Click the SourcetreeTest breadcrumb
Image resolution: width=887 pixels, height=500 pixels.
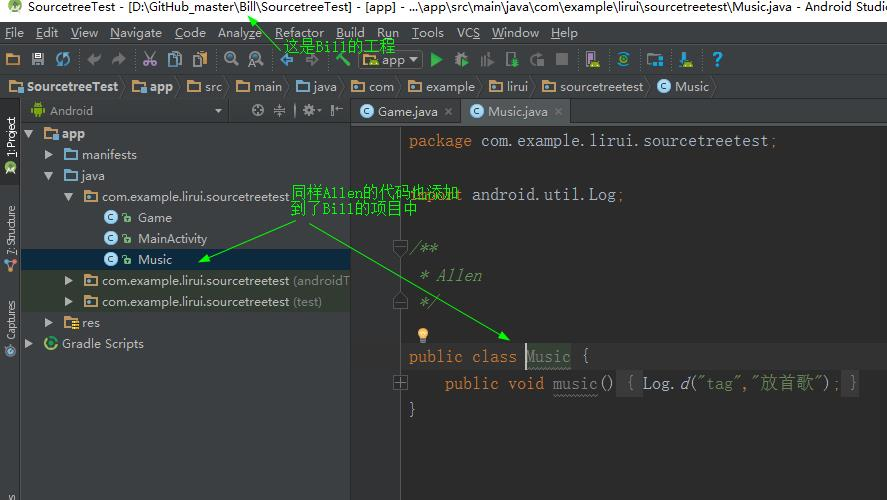(x=63, y=87)
